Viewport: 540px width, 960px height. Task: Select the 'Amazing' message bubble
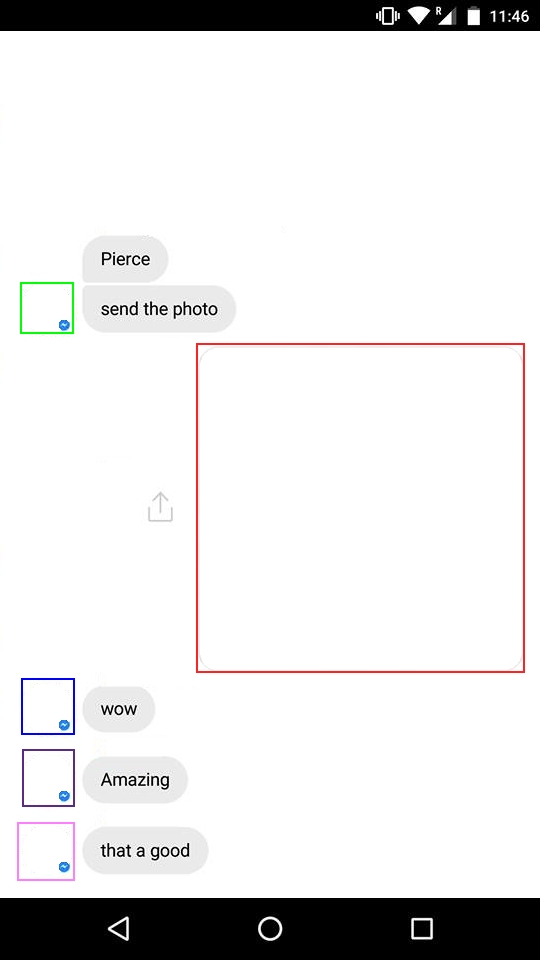135,779
